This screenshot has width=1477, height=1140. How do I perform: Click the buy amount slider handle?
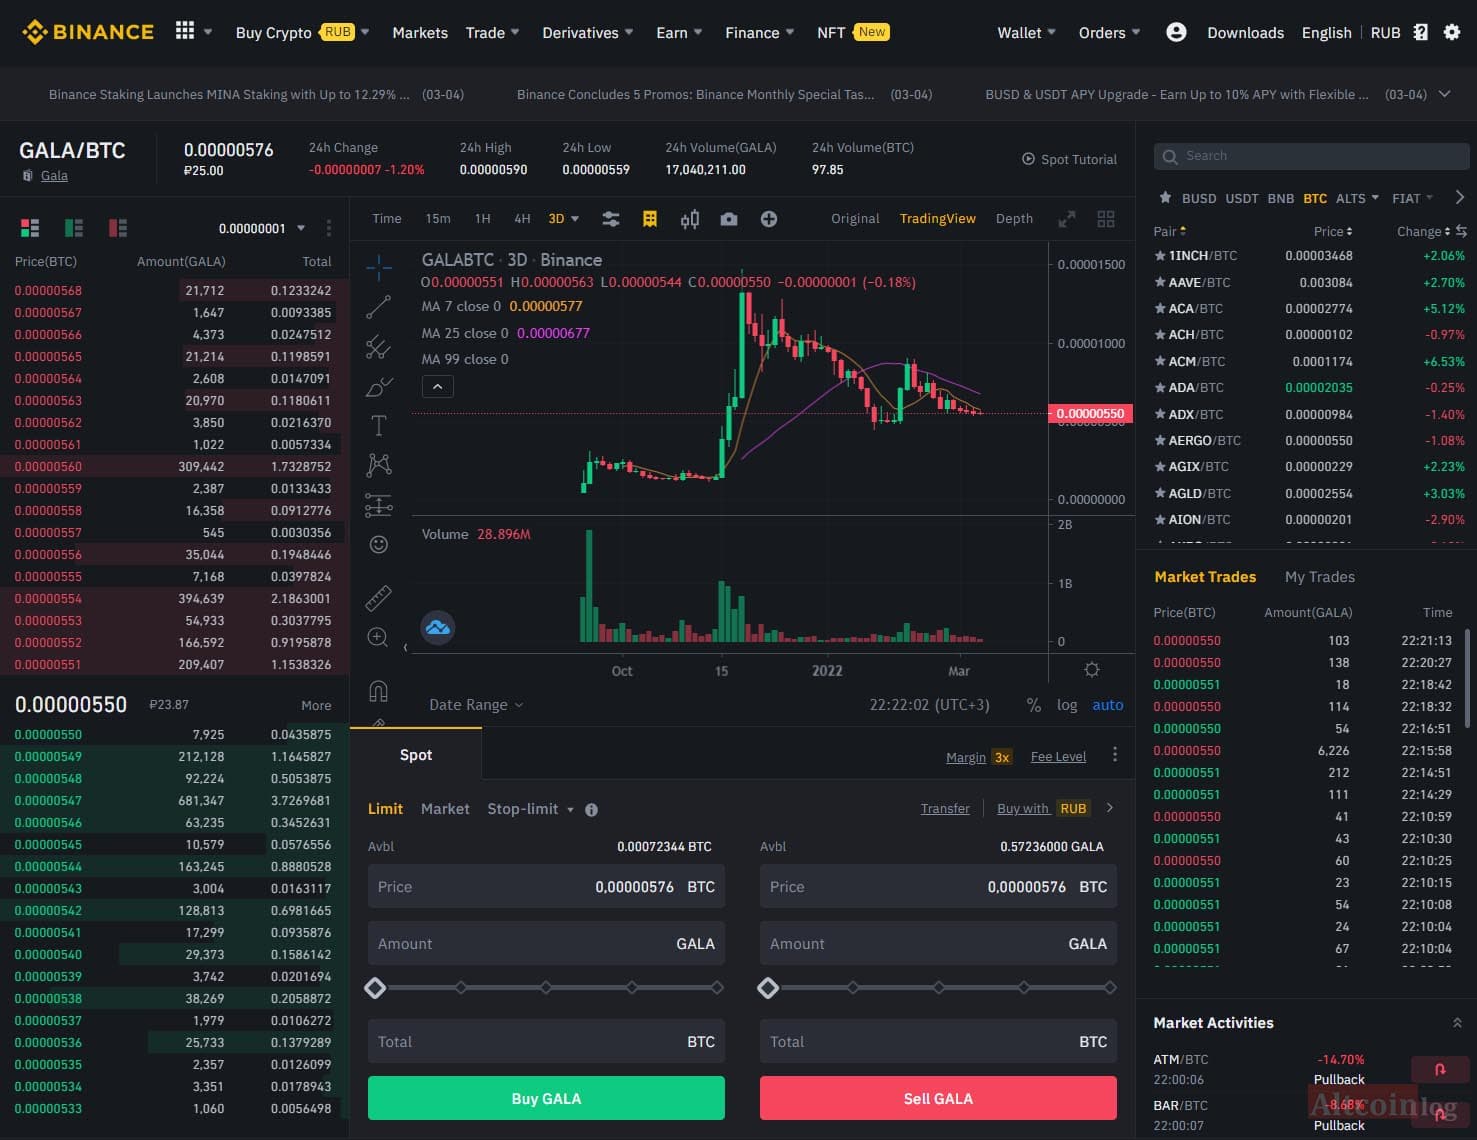coord(375,988)
